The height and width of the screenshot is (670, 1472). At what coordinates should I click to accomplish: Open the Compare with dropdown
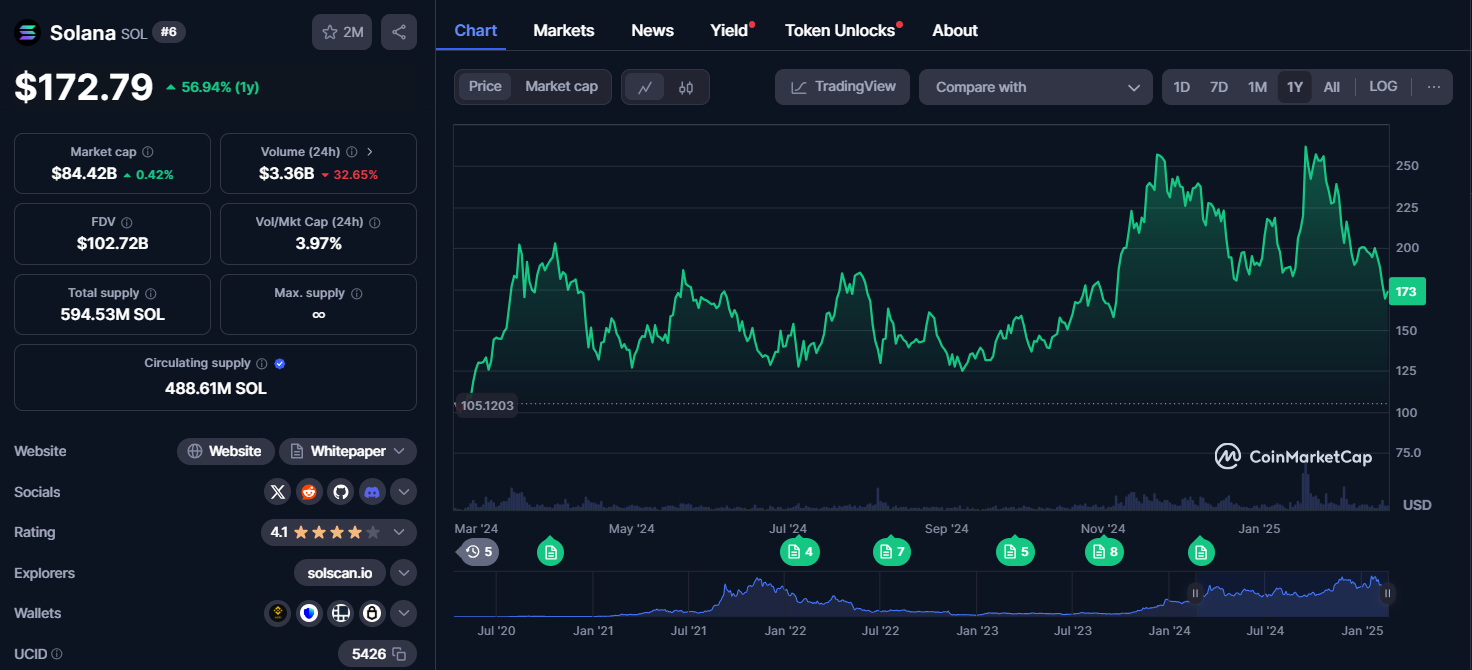click(x=1035, y=87)
